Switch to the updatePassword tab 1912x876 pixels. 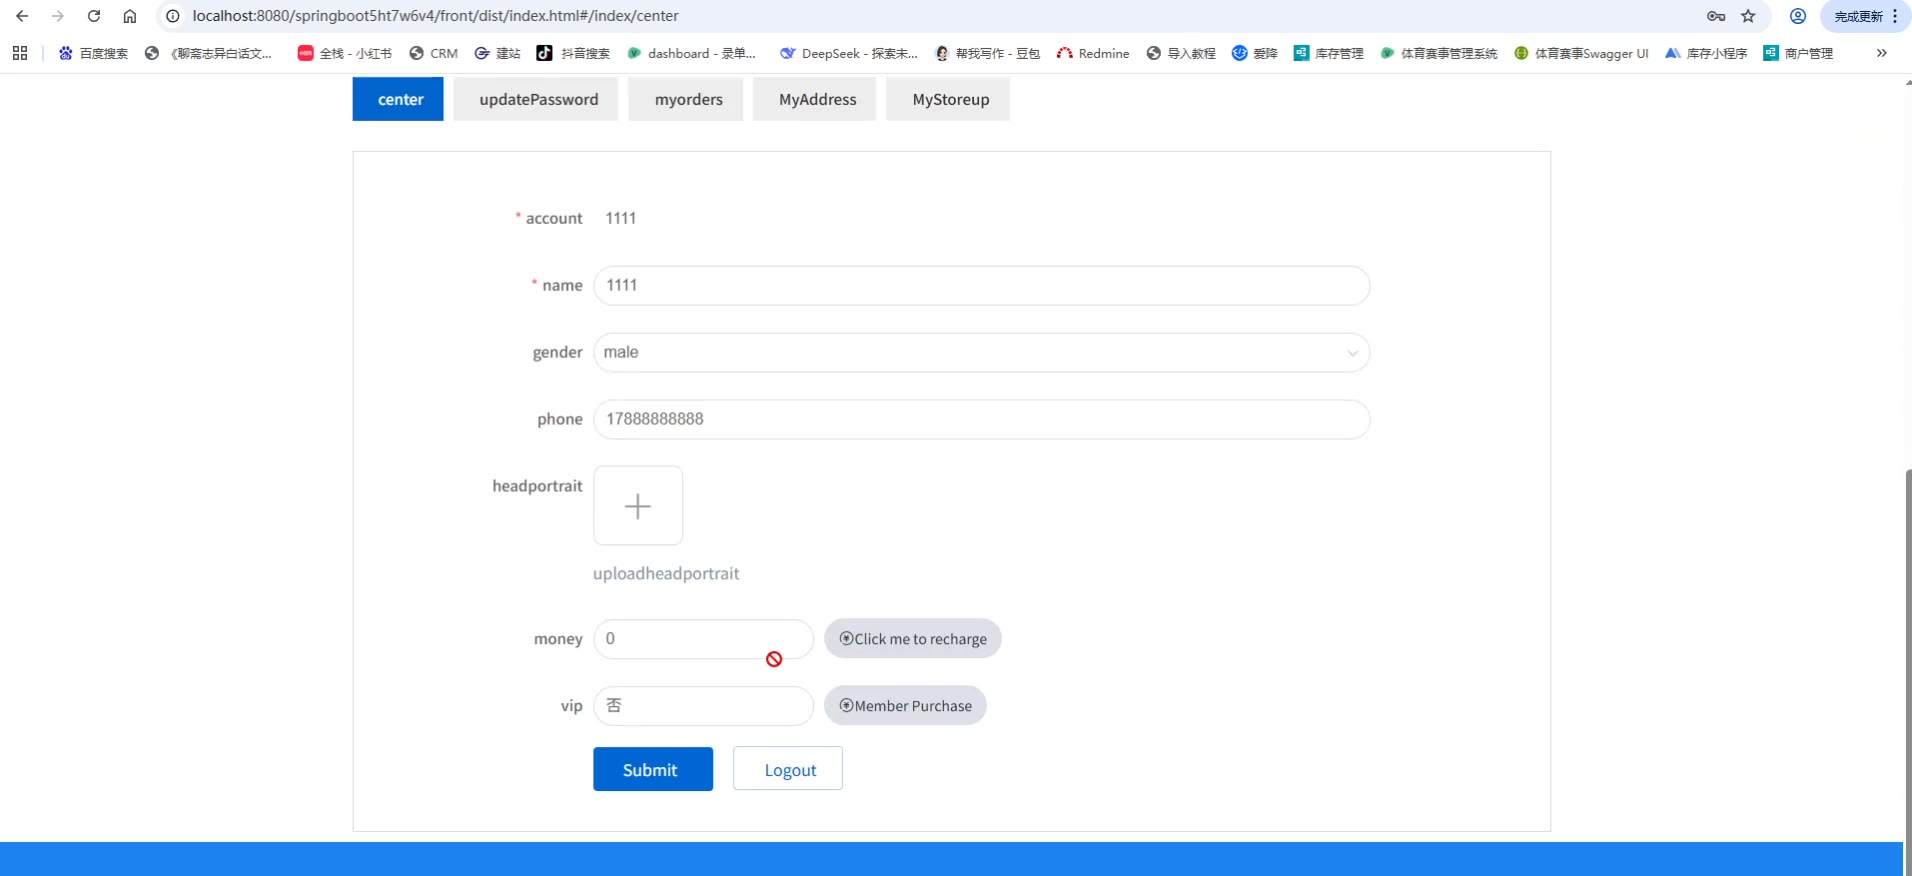pos(536,100)
